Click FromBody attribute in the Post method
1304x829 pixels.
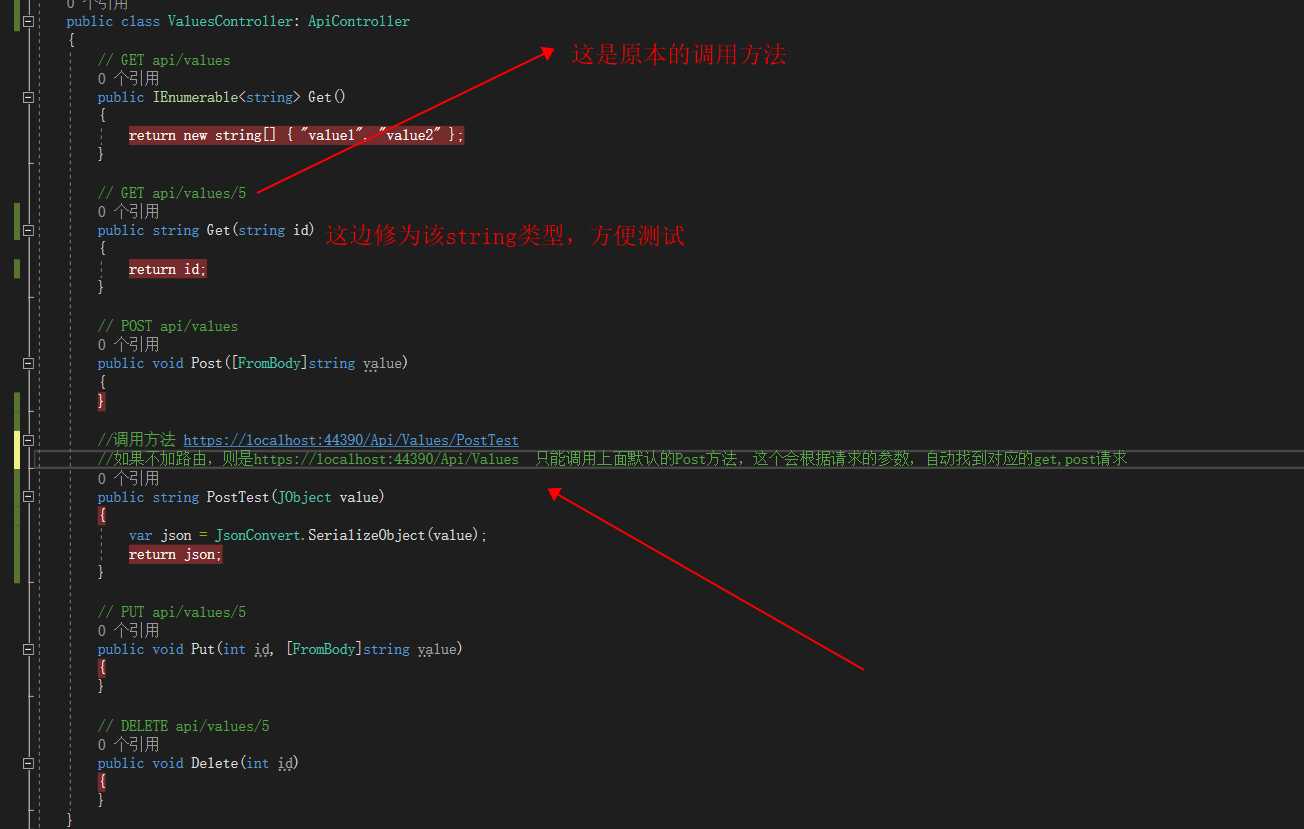coord(269,363)
